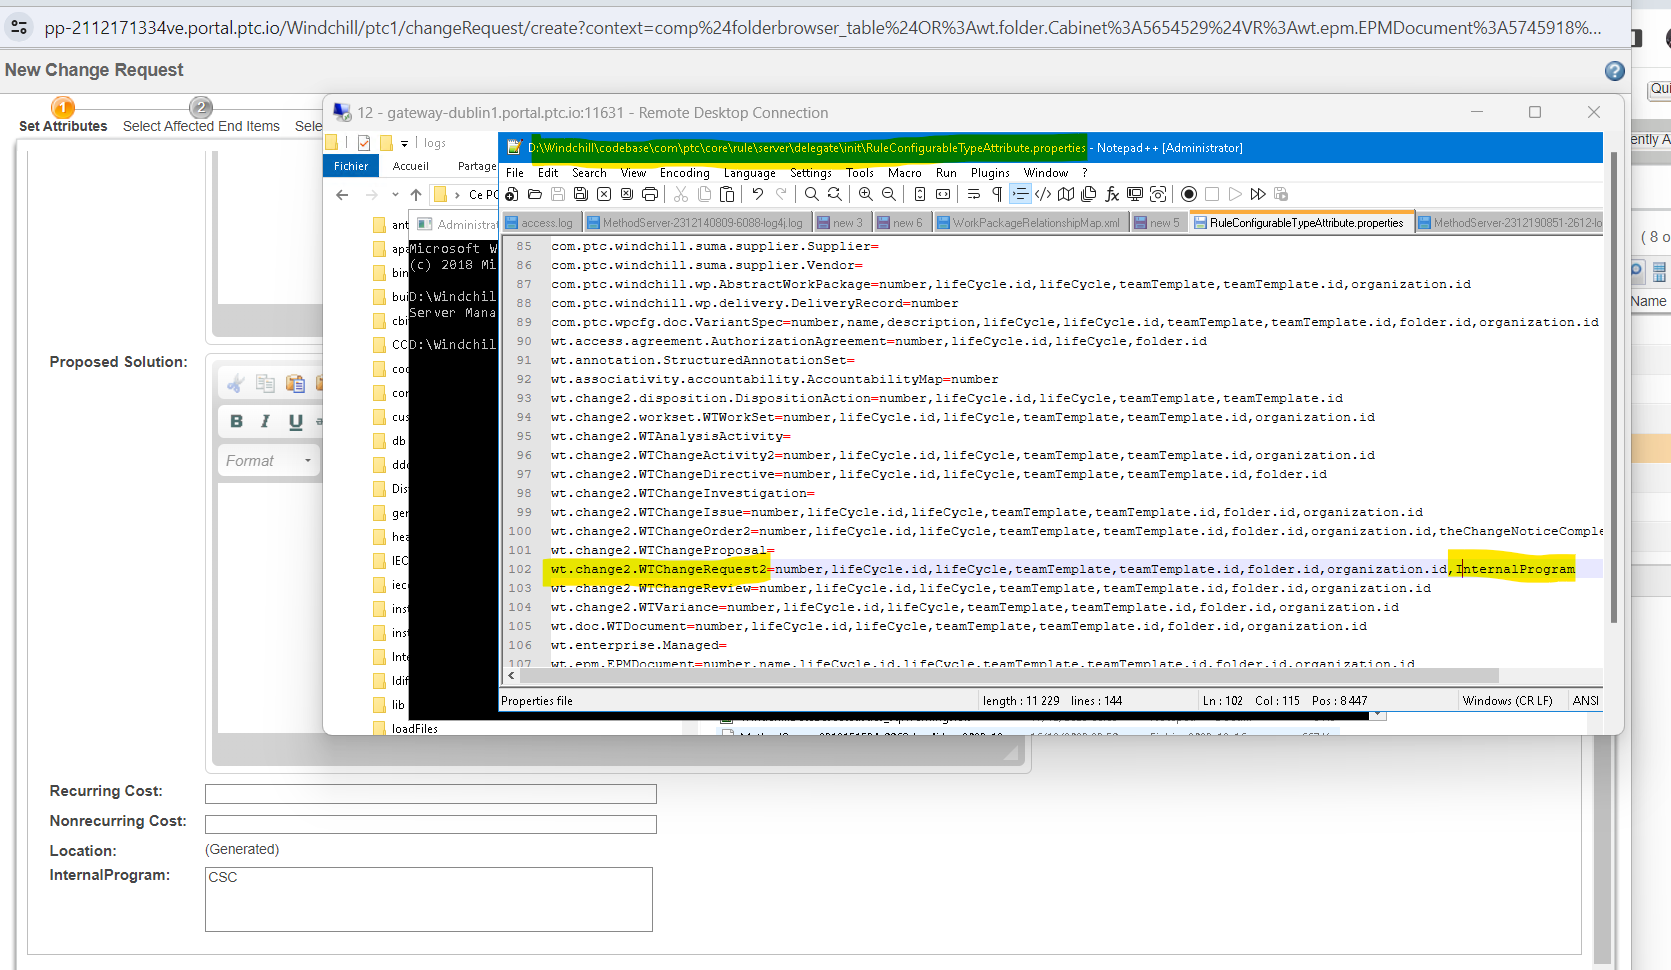Click the Help question mark icon
This screenshot has width=1671, height=970.
click(1614, 71)
